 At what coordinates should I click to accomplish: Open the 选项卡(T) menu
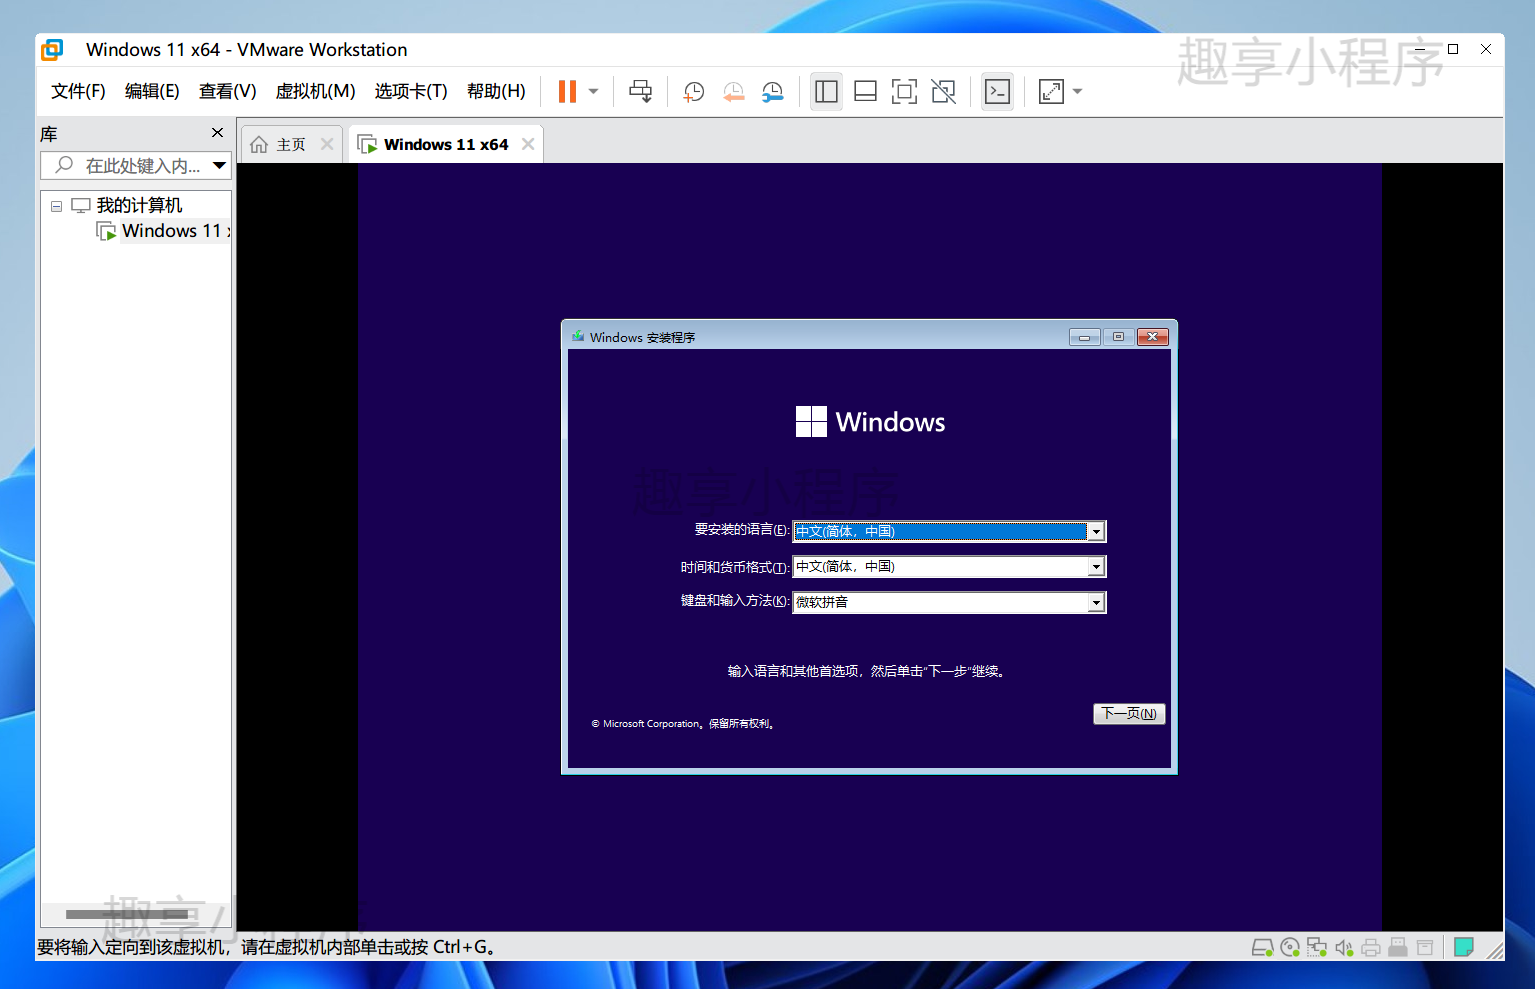pos(411,91)
